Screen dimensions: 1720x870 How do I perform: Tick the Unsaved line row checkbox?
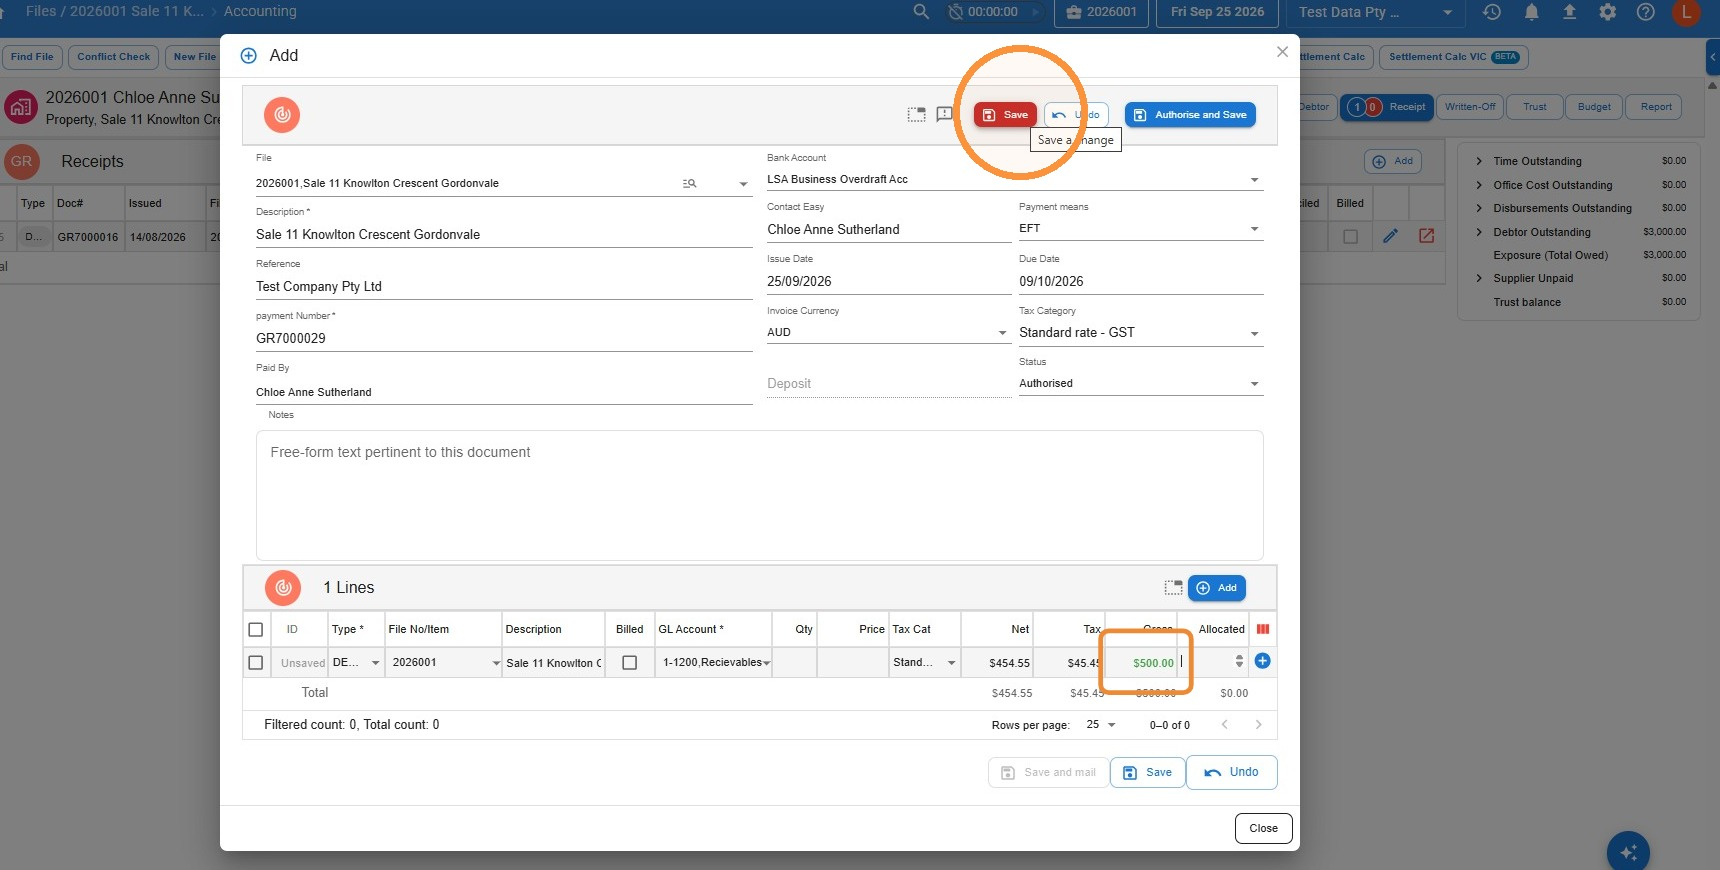pyautogui.click(x=255, y=663)
